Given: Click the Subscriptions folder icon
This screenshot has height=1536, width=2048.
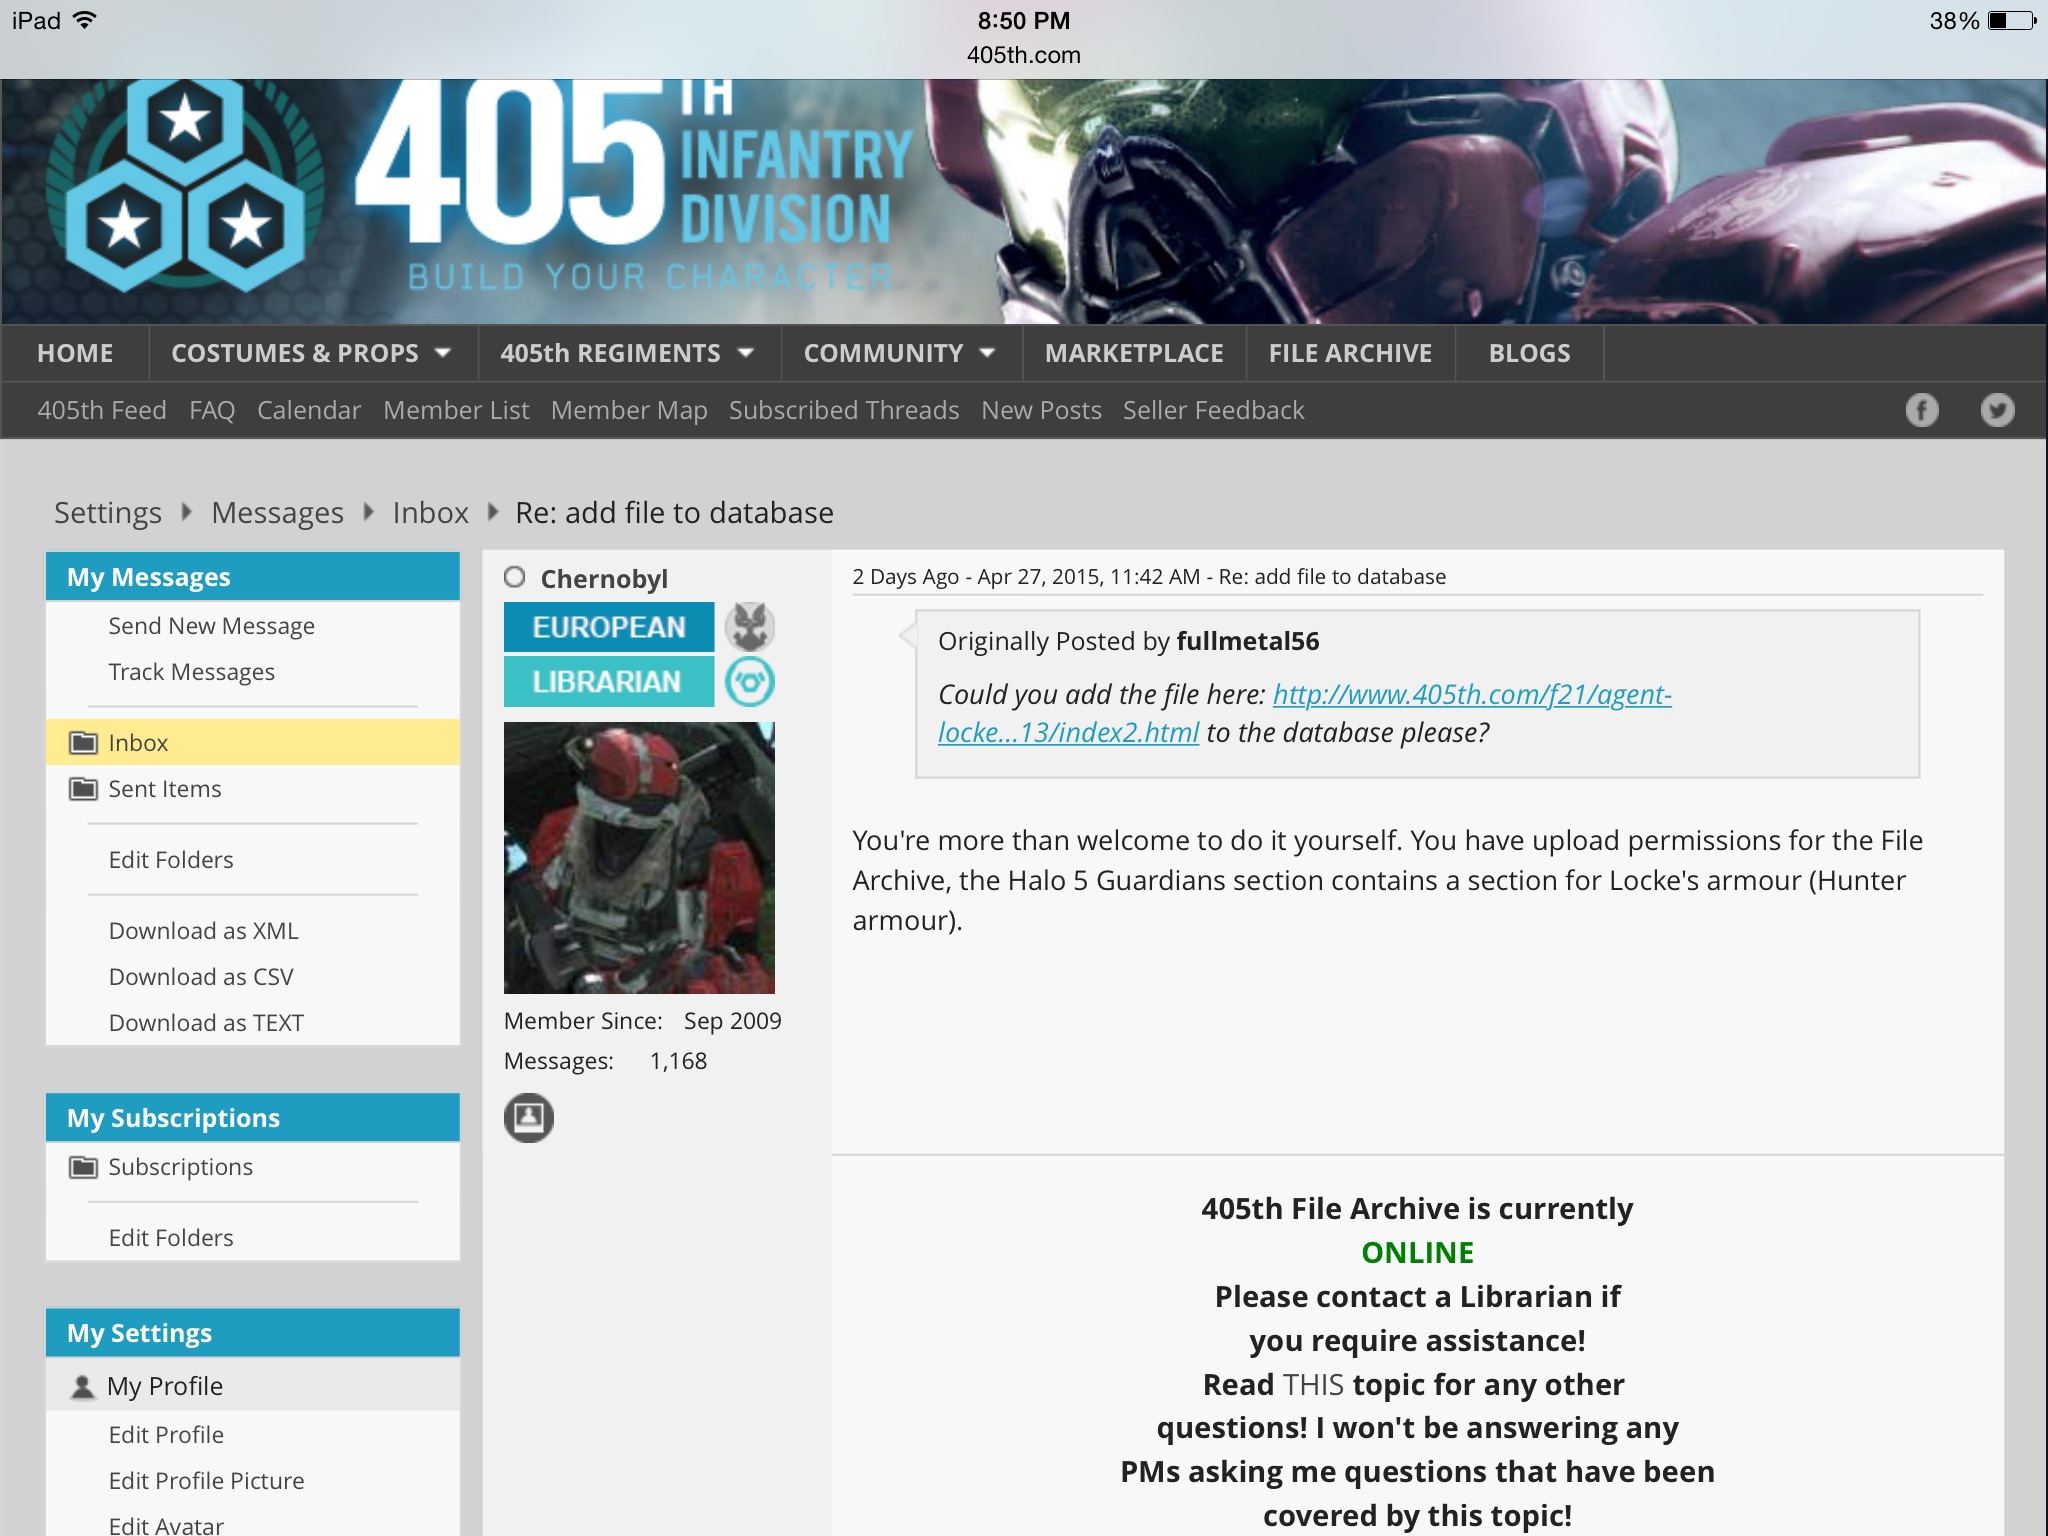Looking at the screenshot, I should (x=83, y=1167).
